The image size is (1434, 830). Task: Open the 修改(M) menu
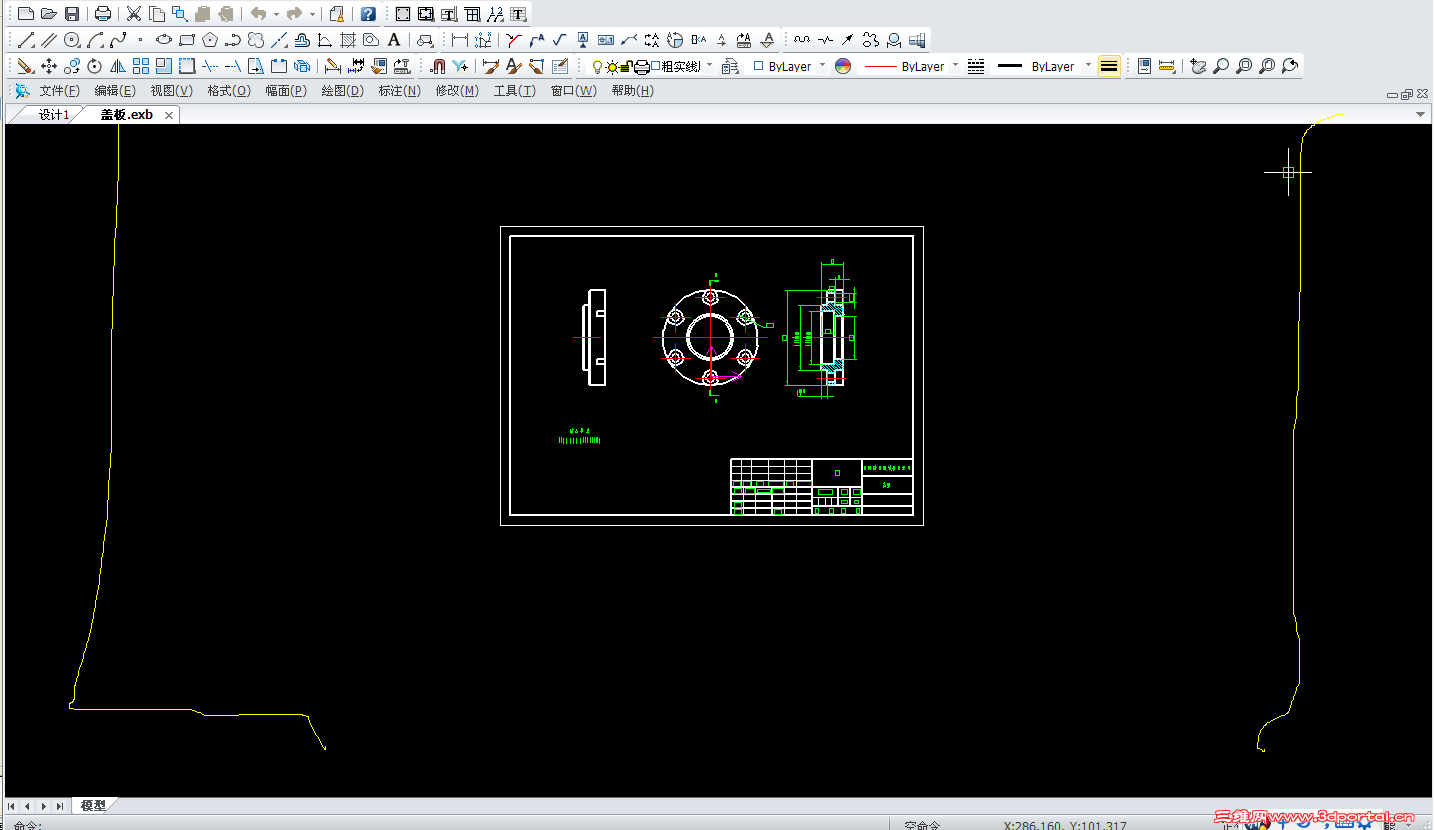pos(458,91)
